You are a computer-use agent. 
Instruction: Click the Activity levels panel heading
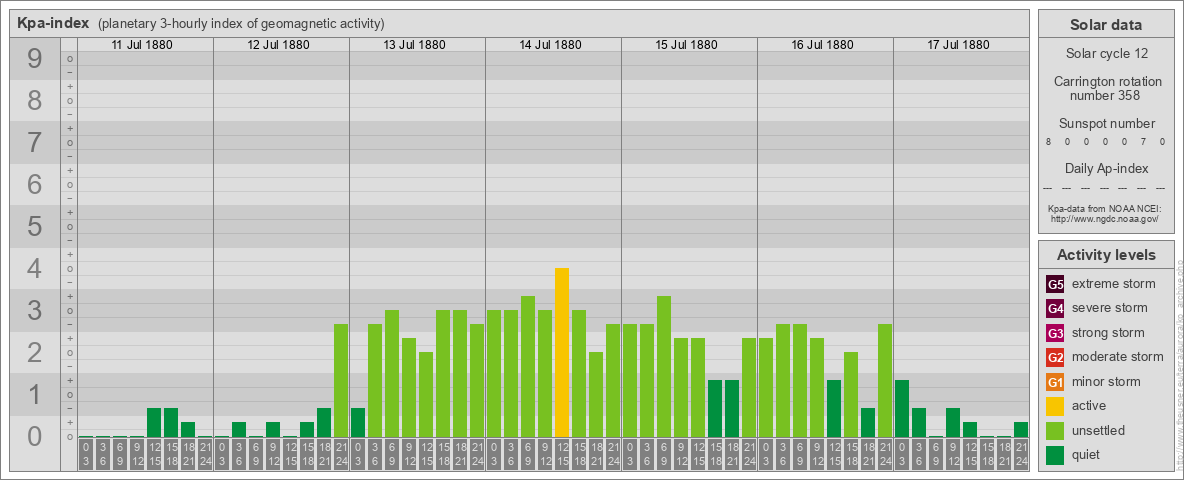[x=1105, y=255]
